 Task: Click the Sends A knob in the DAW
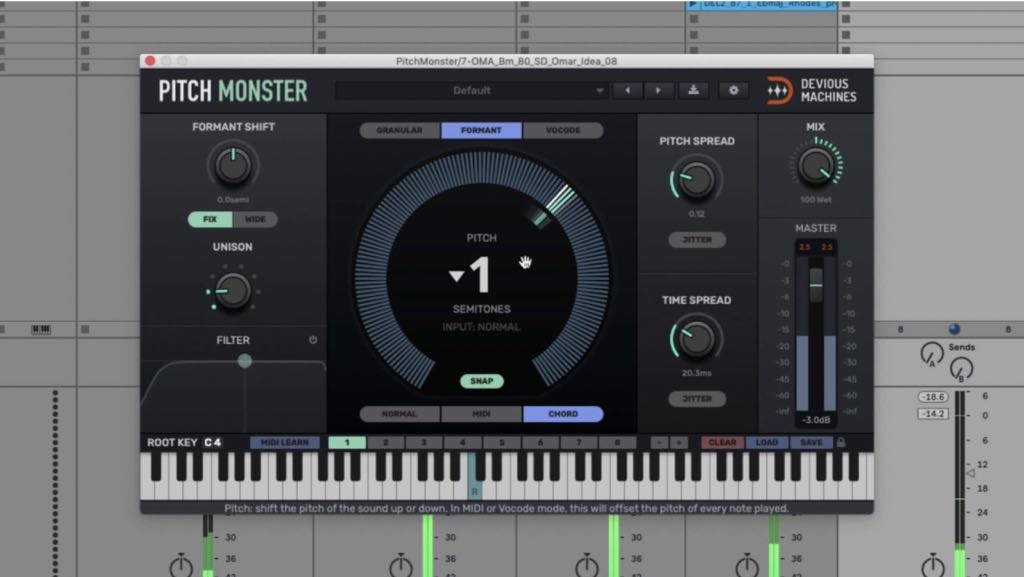932,355
